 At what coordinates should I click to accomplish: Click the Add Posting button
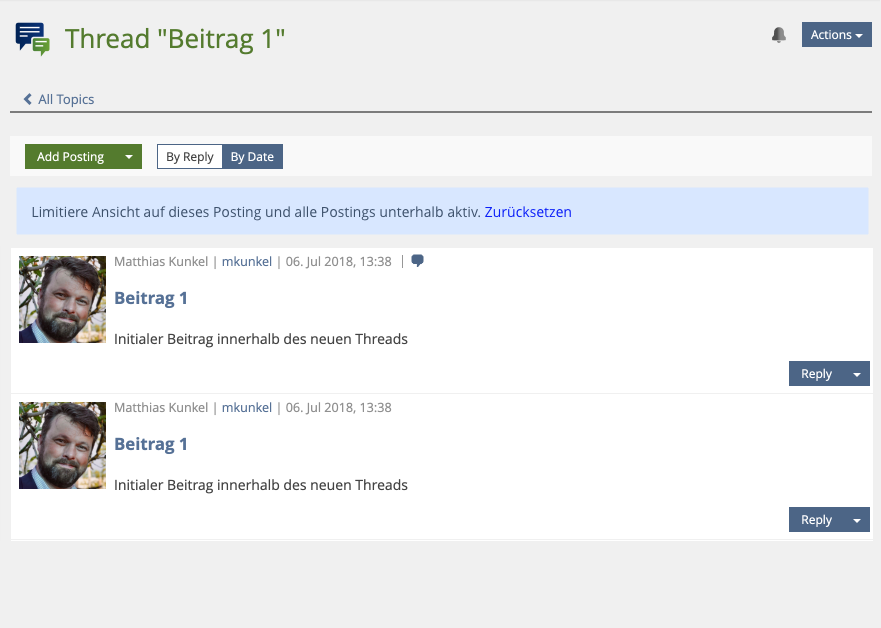(70, 157)
